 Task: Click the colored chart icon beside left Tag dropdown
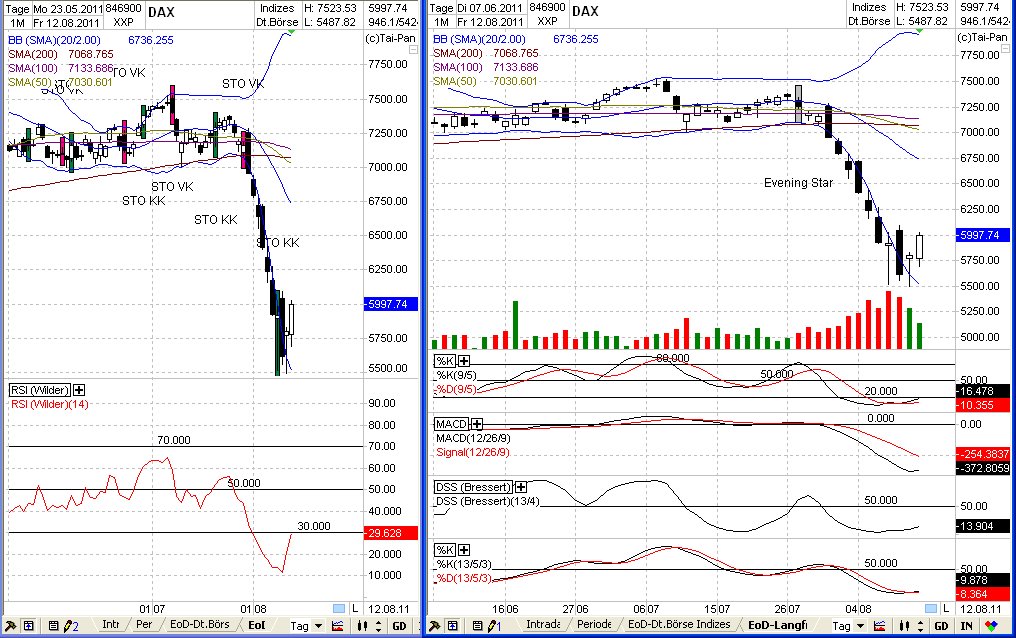[339, 624]
